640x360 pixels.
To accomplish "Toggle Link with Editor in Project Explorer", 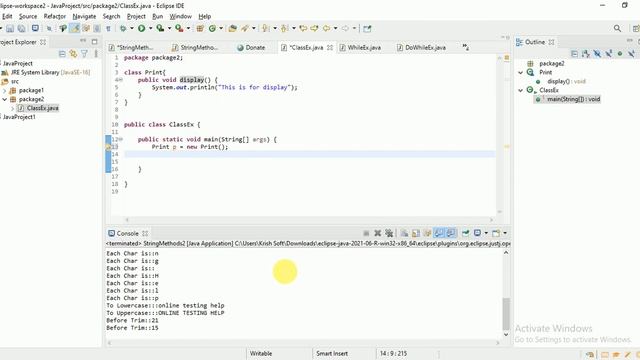I will 73,53.
